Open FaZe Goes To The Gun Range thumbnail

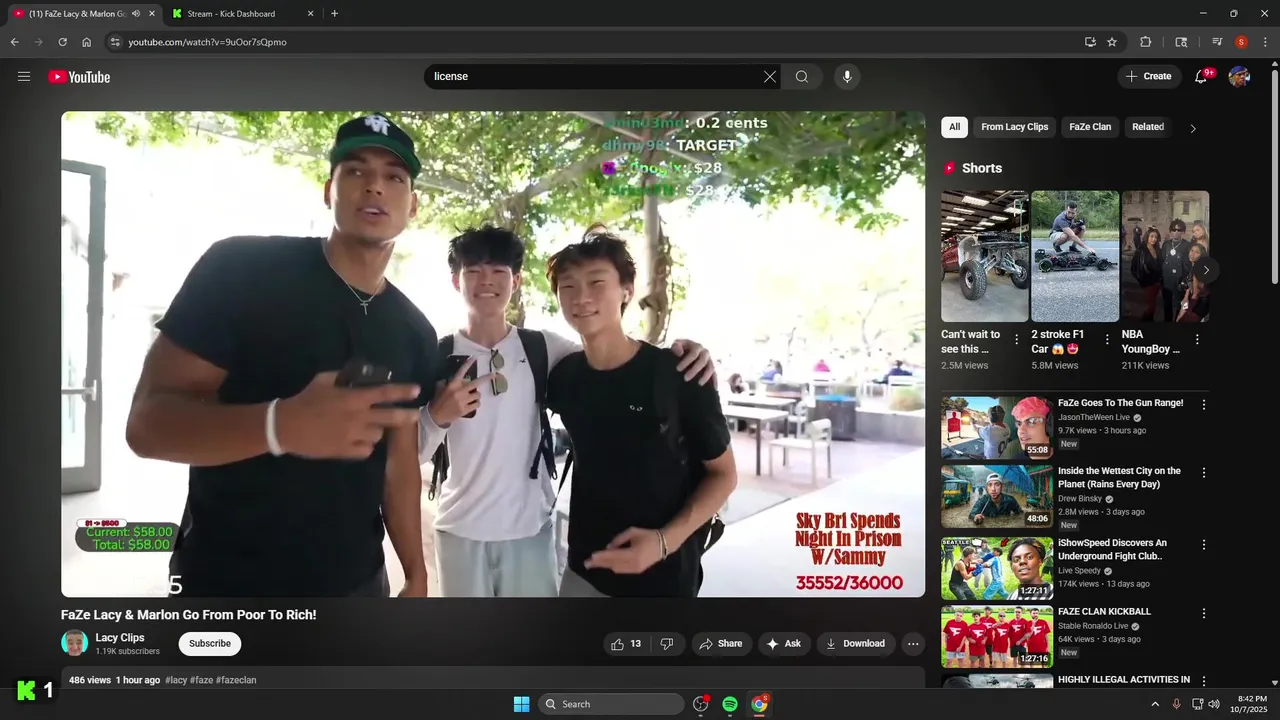pos(996,428)
